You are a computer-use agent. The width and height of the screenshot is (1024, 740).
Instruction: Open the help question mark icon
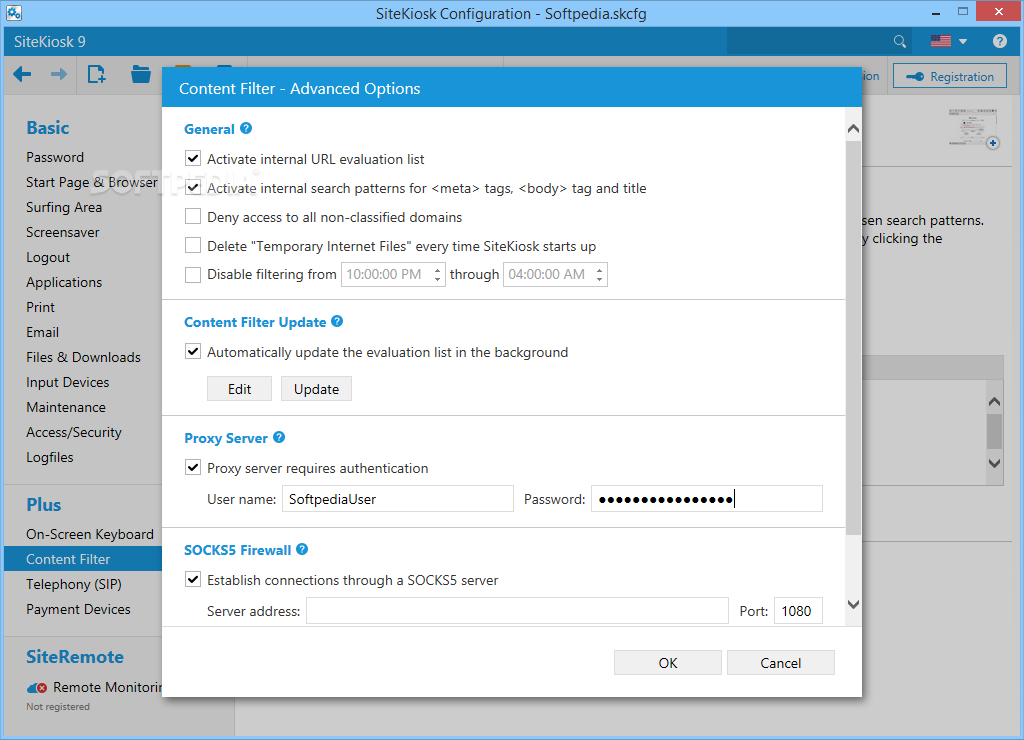(x=1000, y=41)
